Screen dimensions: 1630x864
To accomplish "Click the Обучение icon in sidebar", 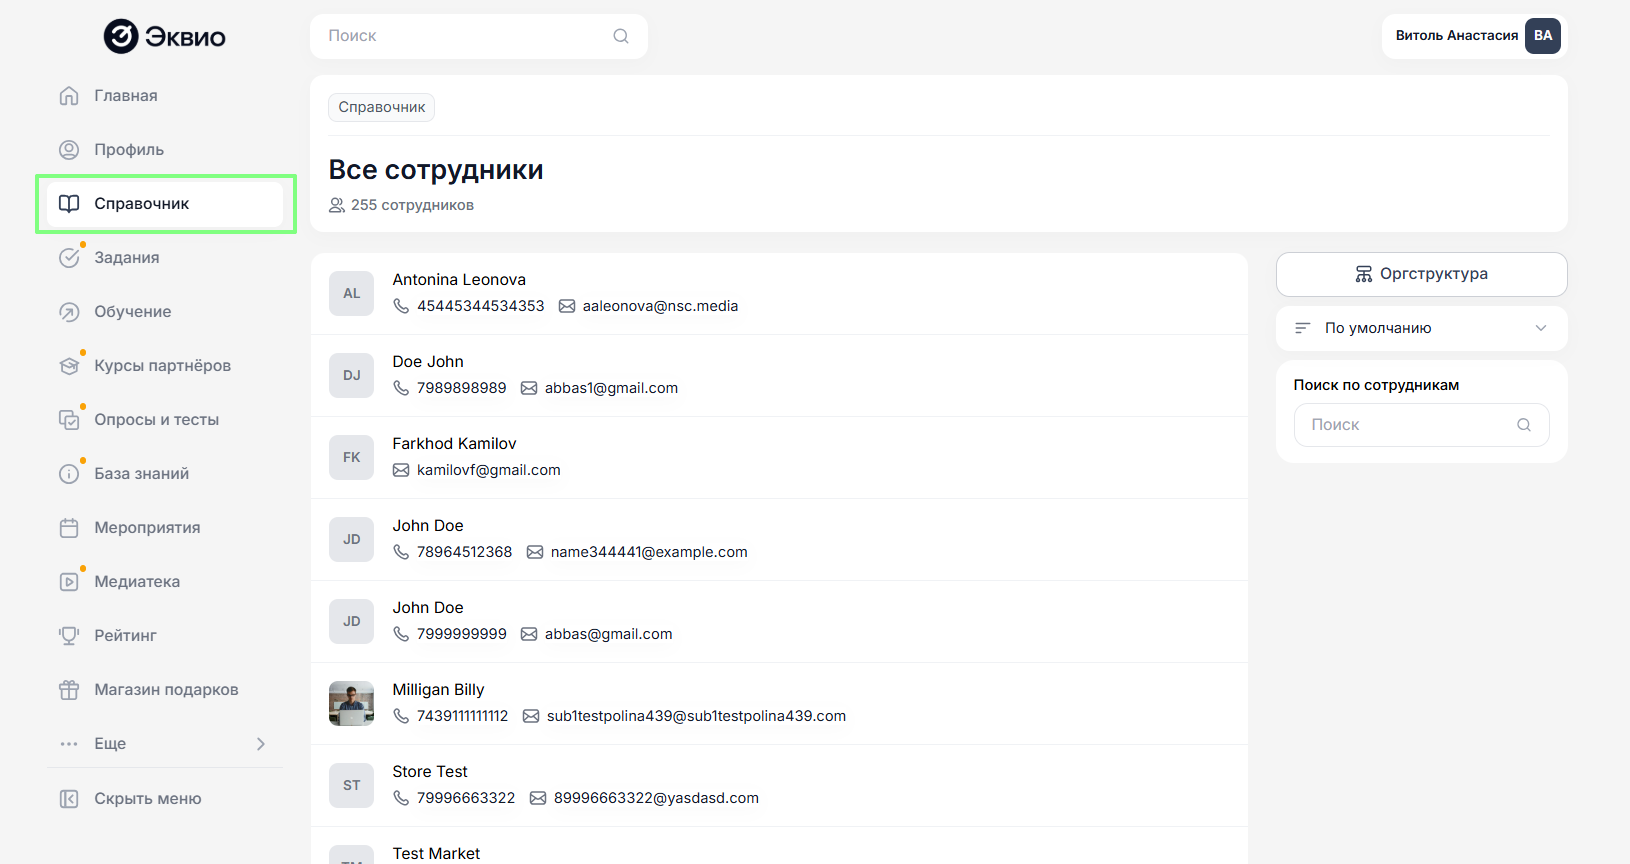I will (x=69, y=312).
